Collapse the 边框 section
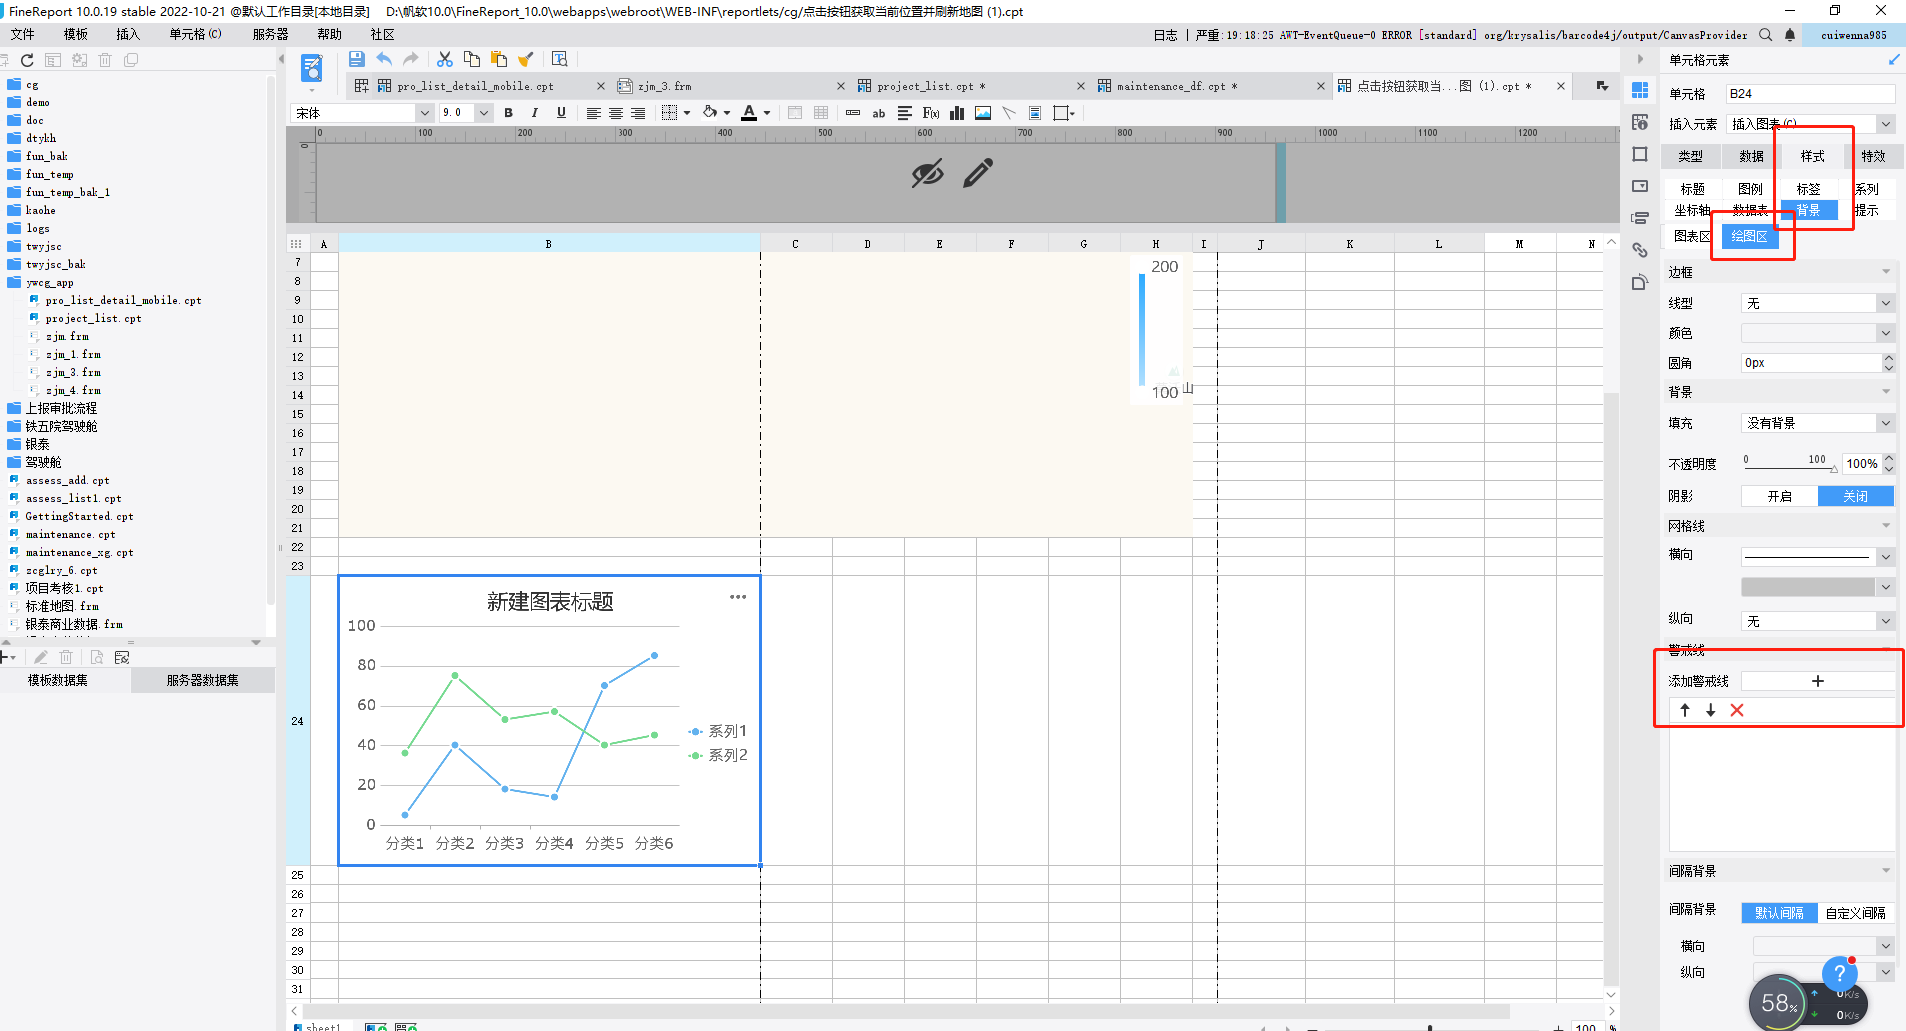Viewport: 1906px width, 1031px height. coord(1886,272)
